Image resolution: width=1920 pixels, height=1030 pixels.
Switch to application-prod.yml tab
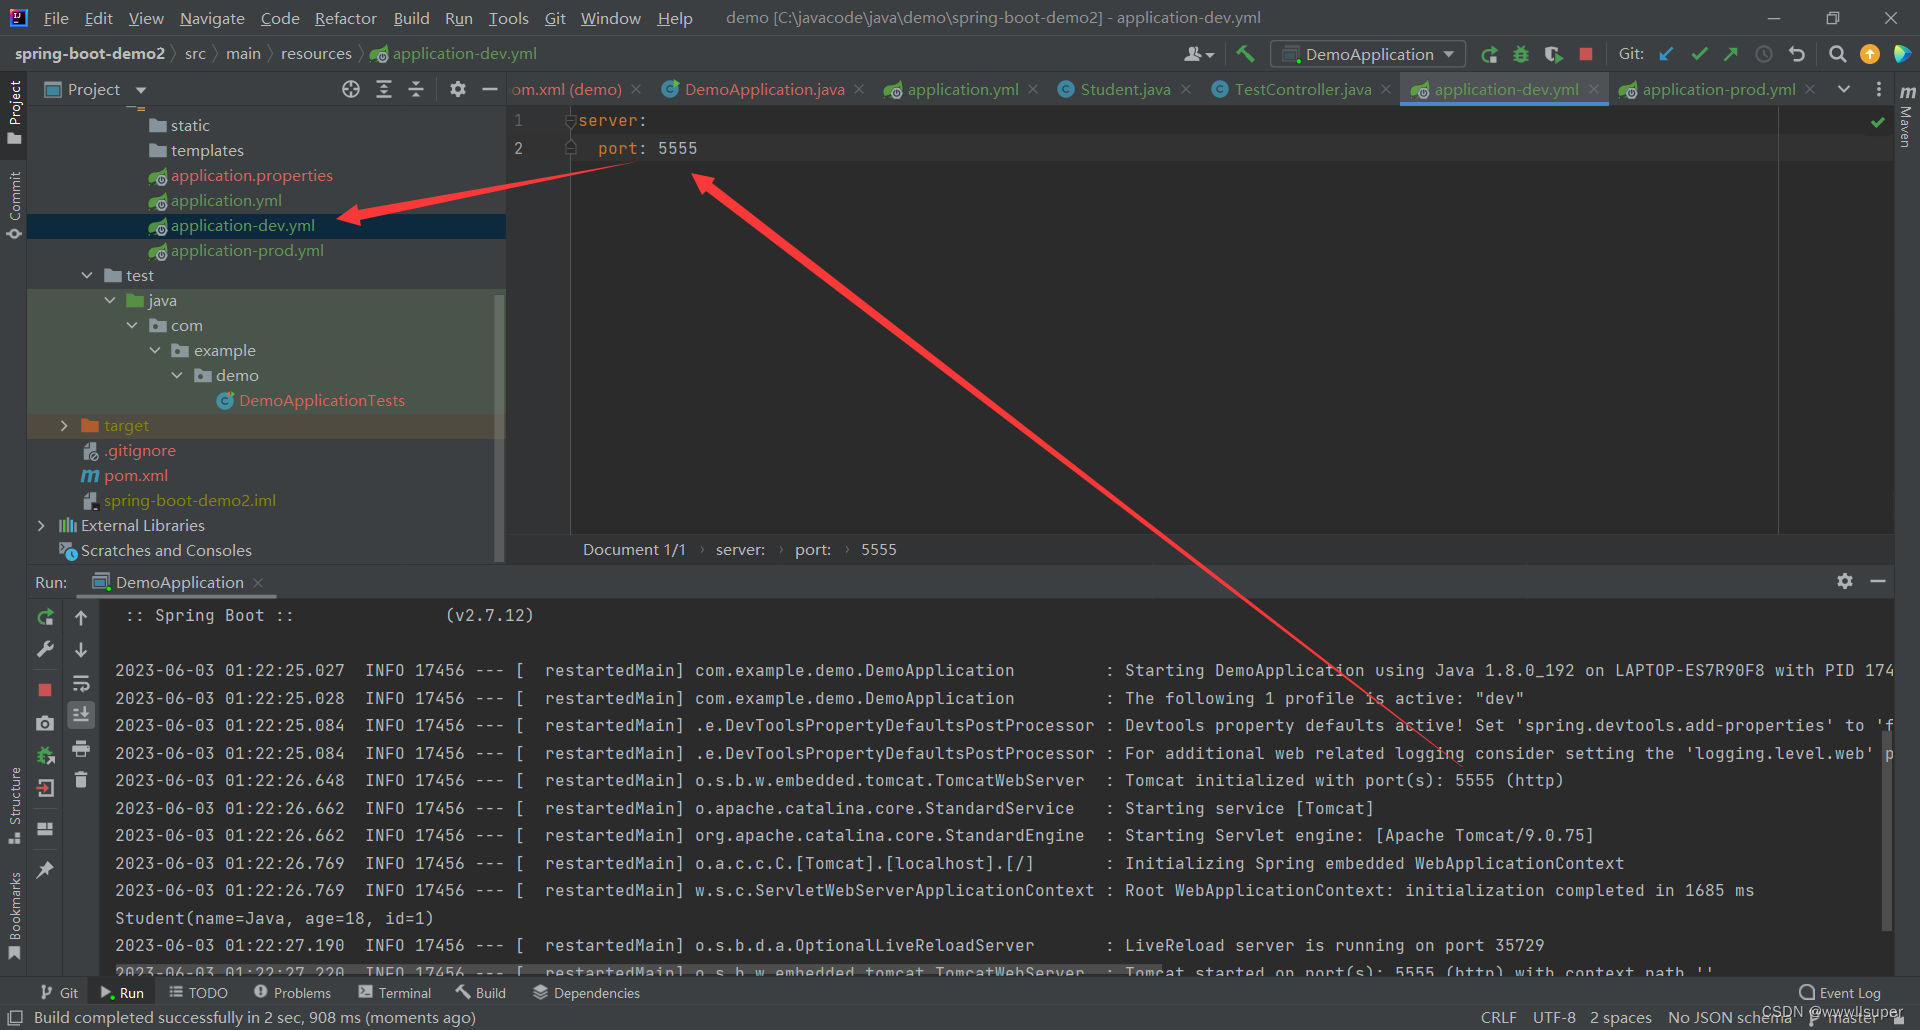(1718, 89)
